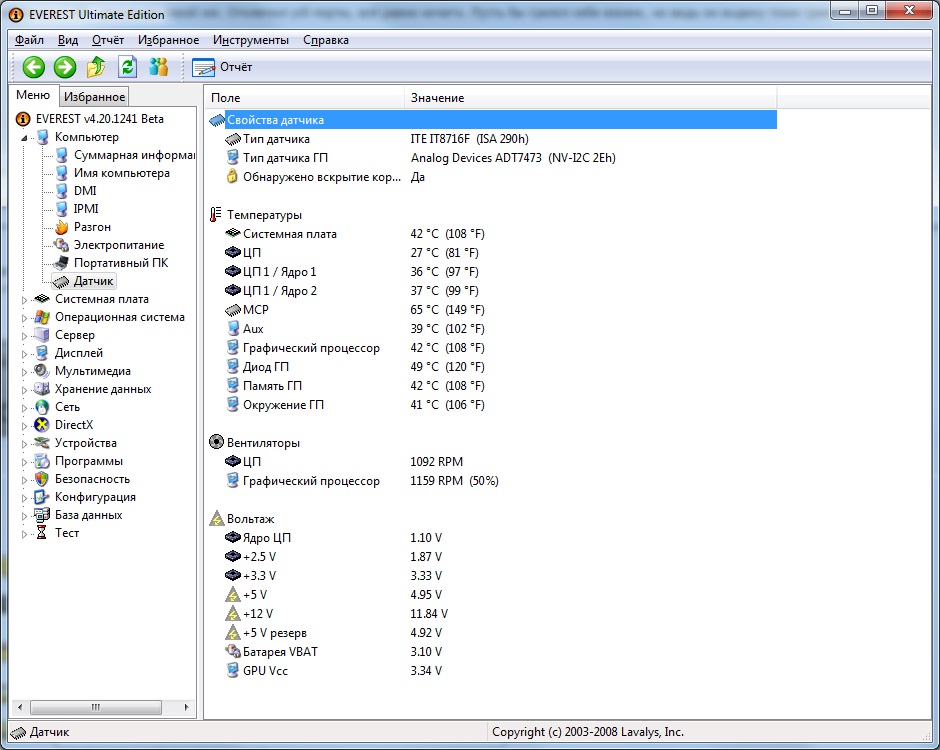This screenshot has width=940, height=750.
Task: Go up one level with the folder-arrow icon
Action: (96, 67)
